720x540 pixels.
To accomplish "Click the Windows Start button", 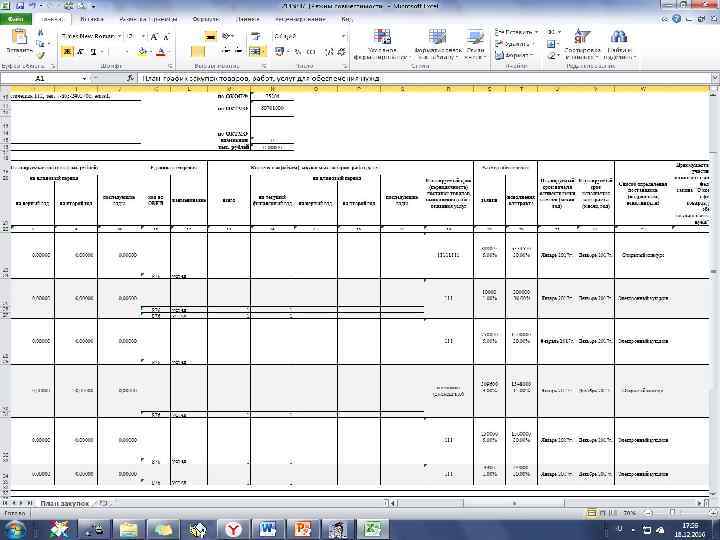I will [x=15, y=529].
